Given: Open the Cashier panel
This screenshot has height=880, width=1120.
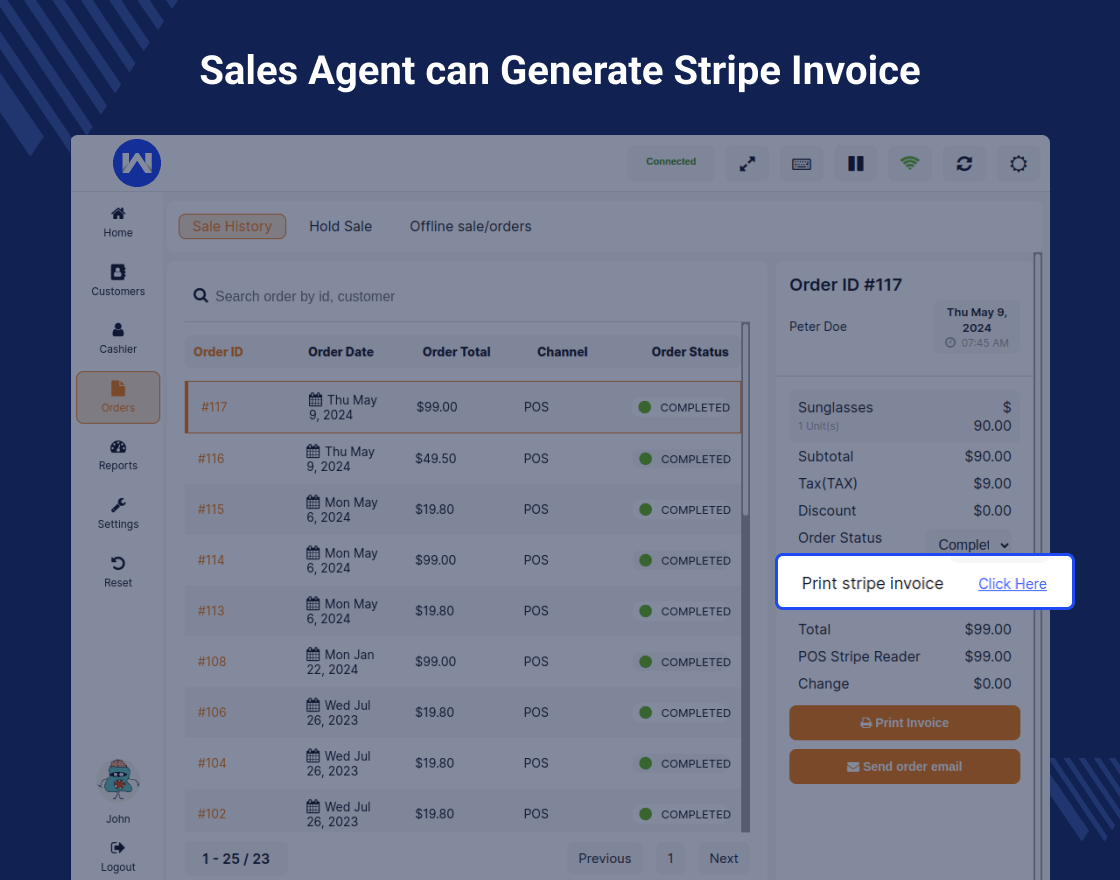Looking at the screenshot, I should tap(117, 339).
